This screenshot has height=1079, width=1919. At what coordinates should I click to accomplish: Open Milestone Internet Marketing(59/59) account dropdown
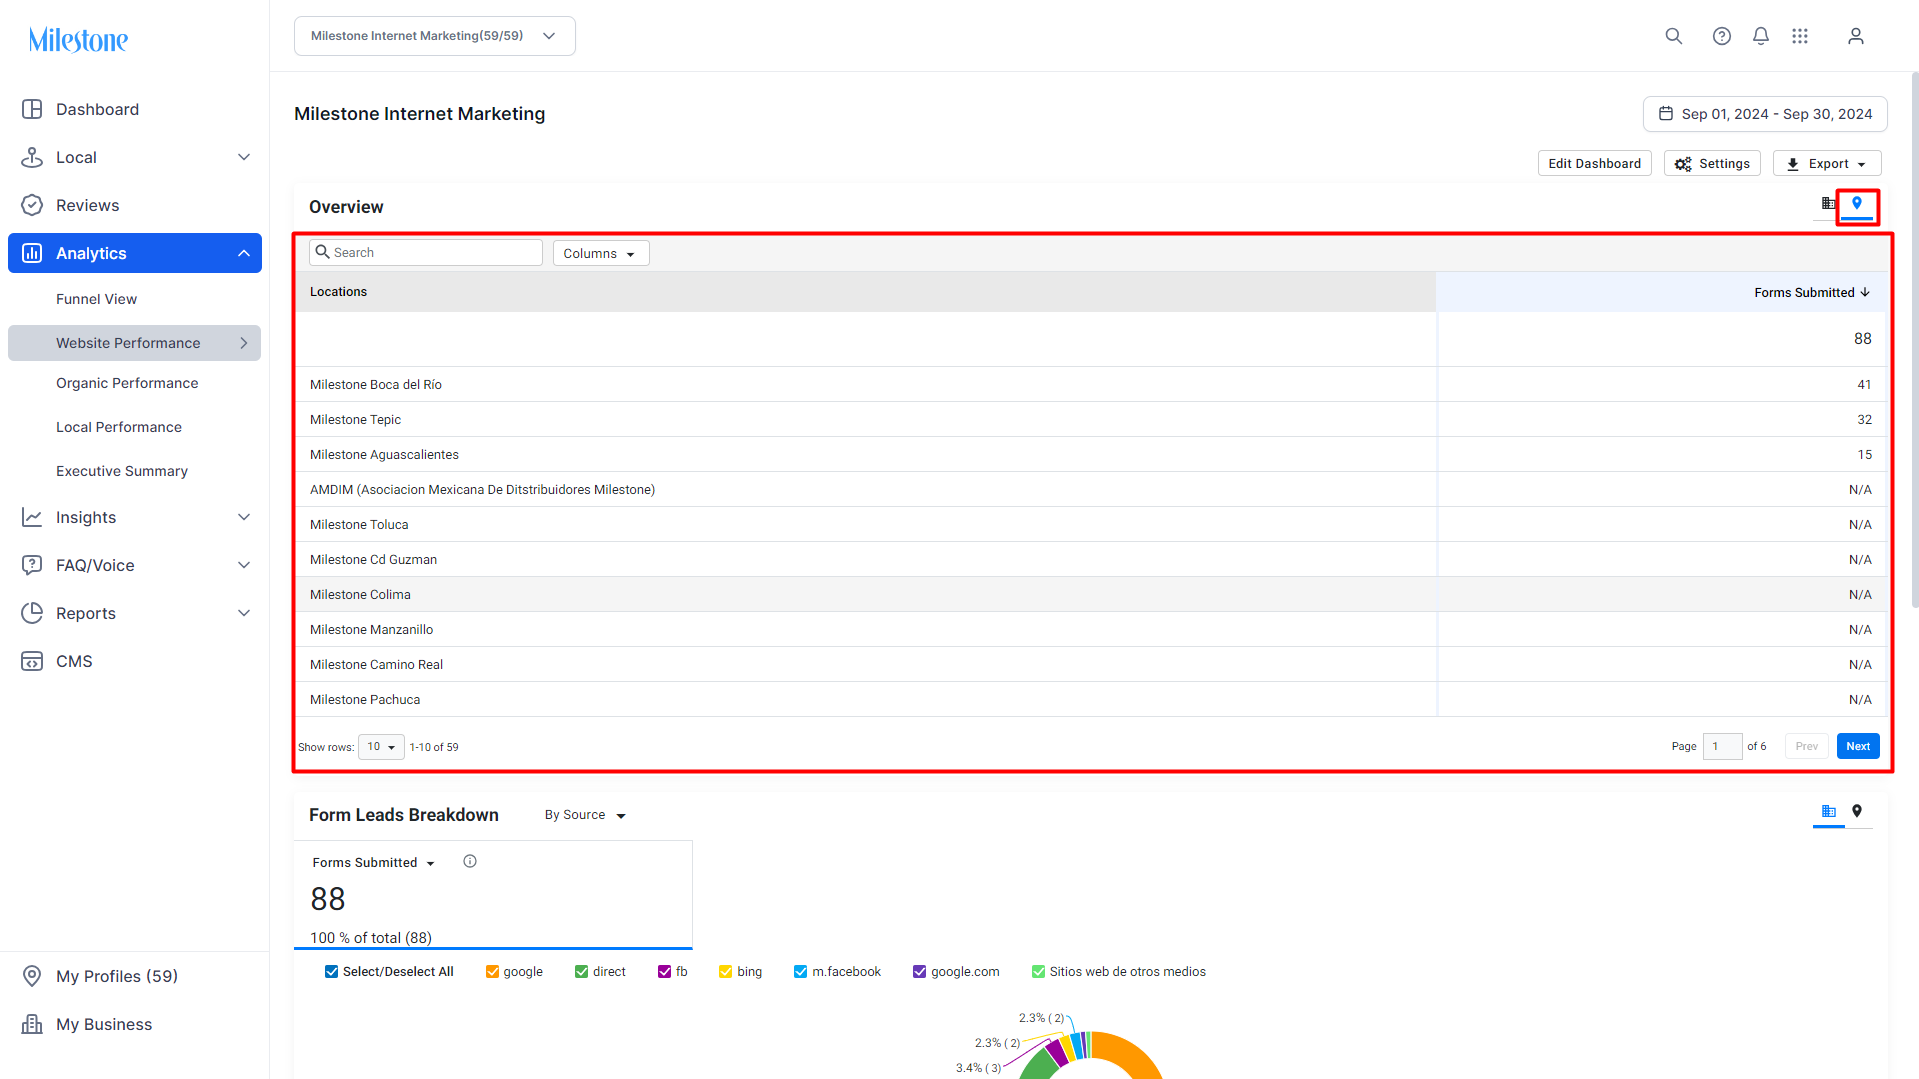tap(435, 36)
